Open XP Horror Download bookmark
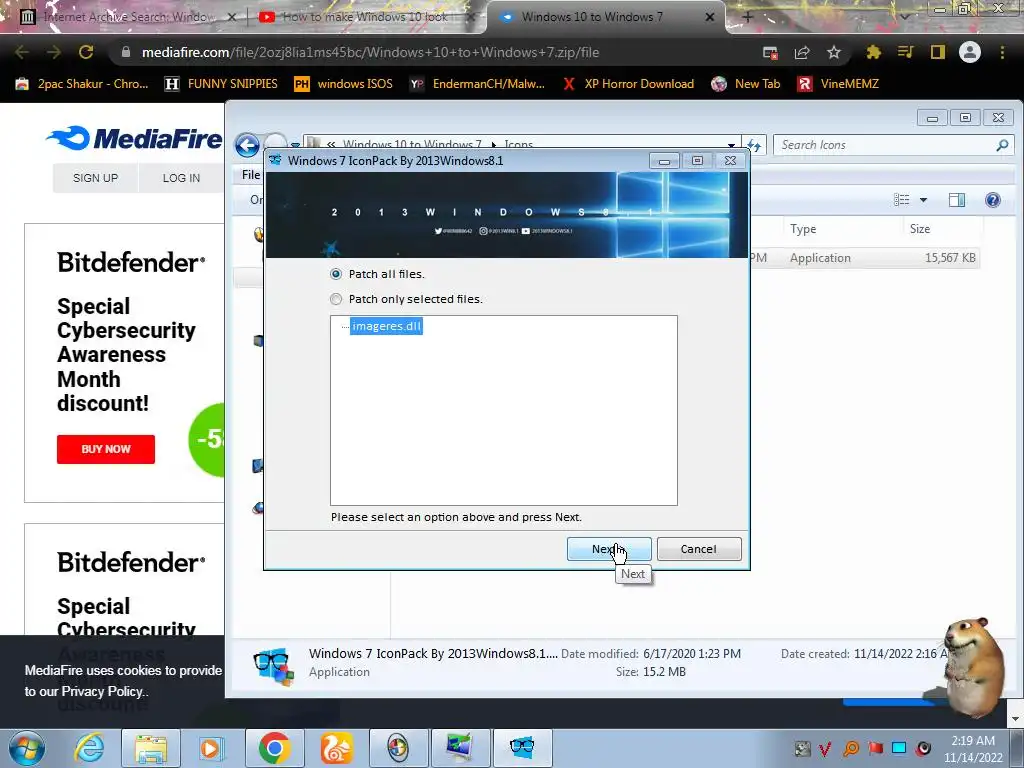The height and width of the screenshot is (768, 1024). point(628,84)
